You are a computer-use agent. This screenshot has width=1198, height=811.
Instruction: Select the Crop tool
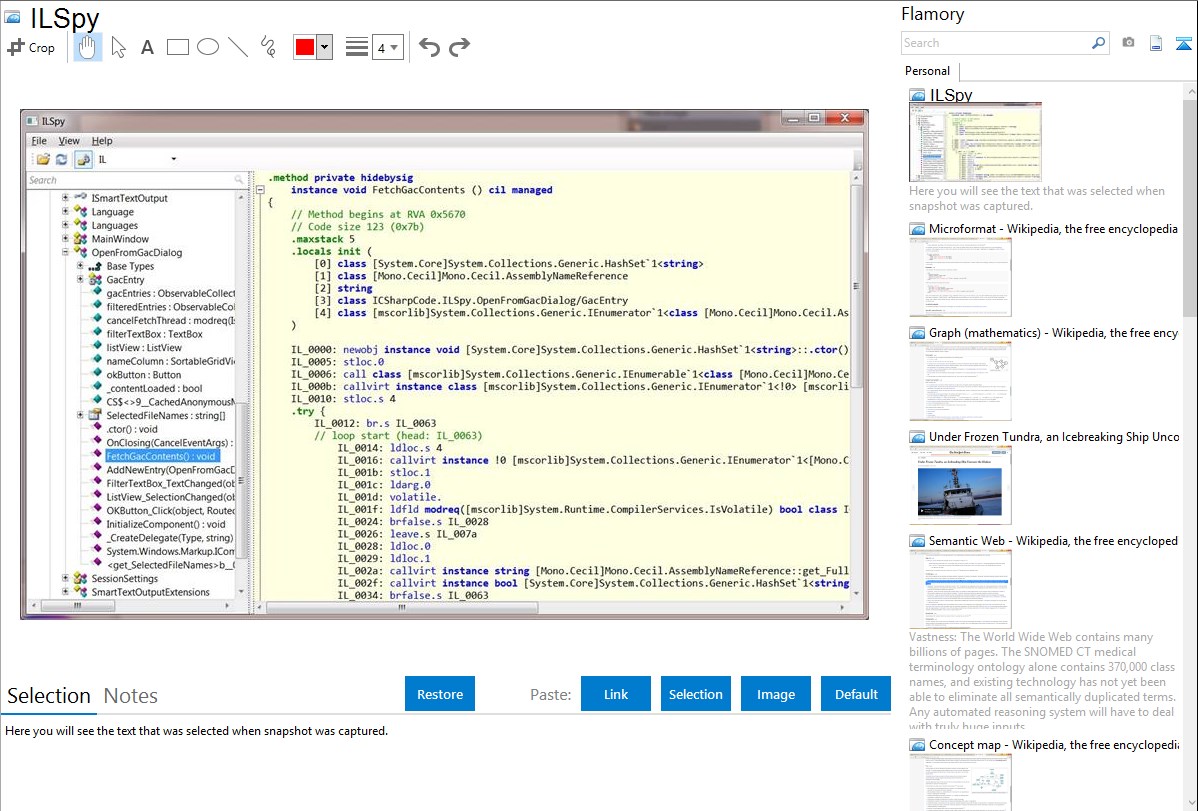31,47
